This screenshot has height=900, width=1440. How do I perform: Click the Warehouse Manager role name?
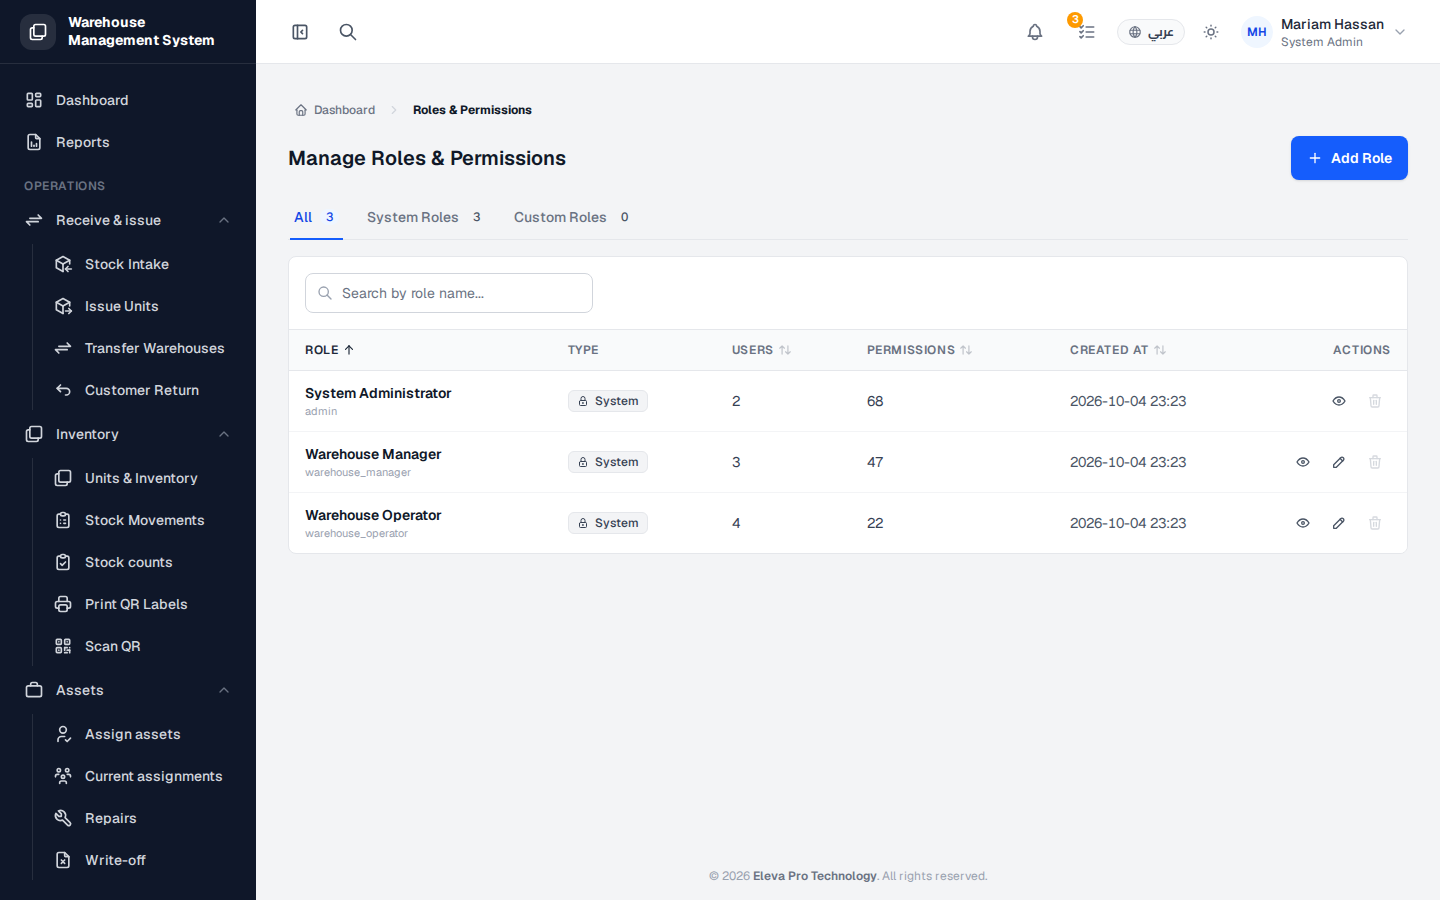373,454
